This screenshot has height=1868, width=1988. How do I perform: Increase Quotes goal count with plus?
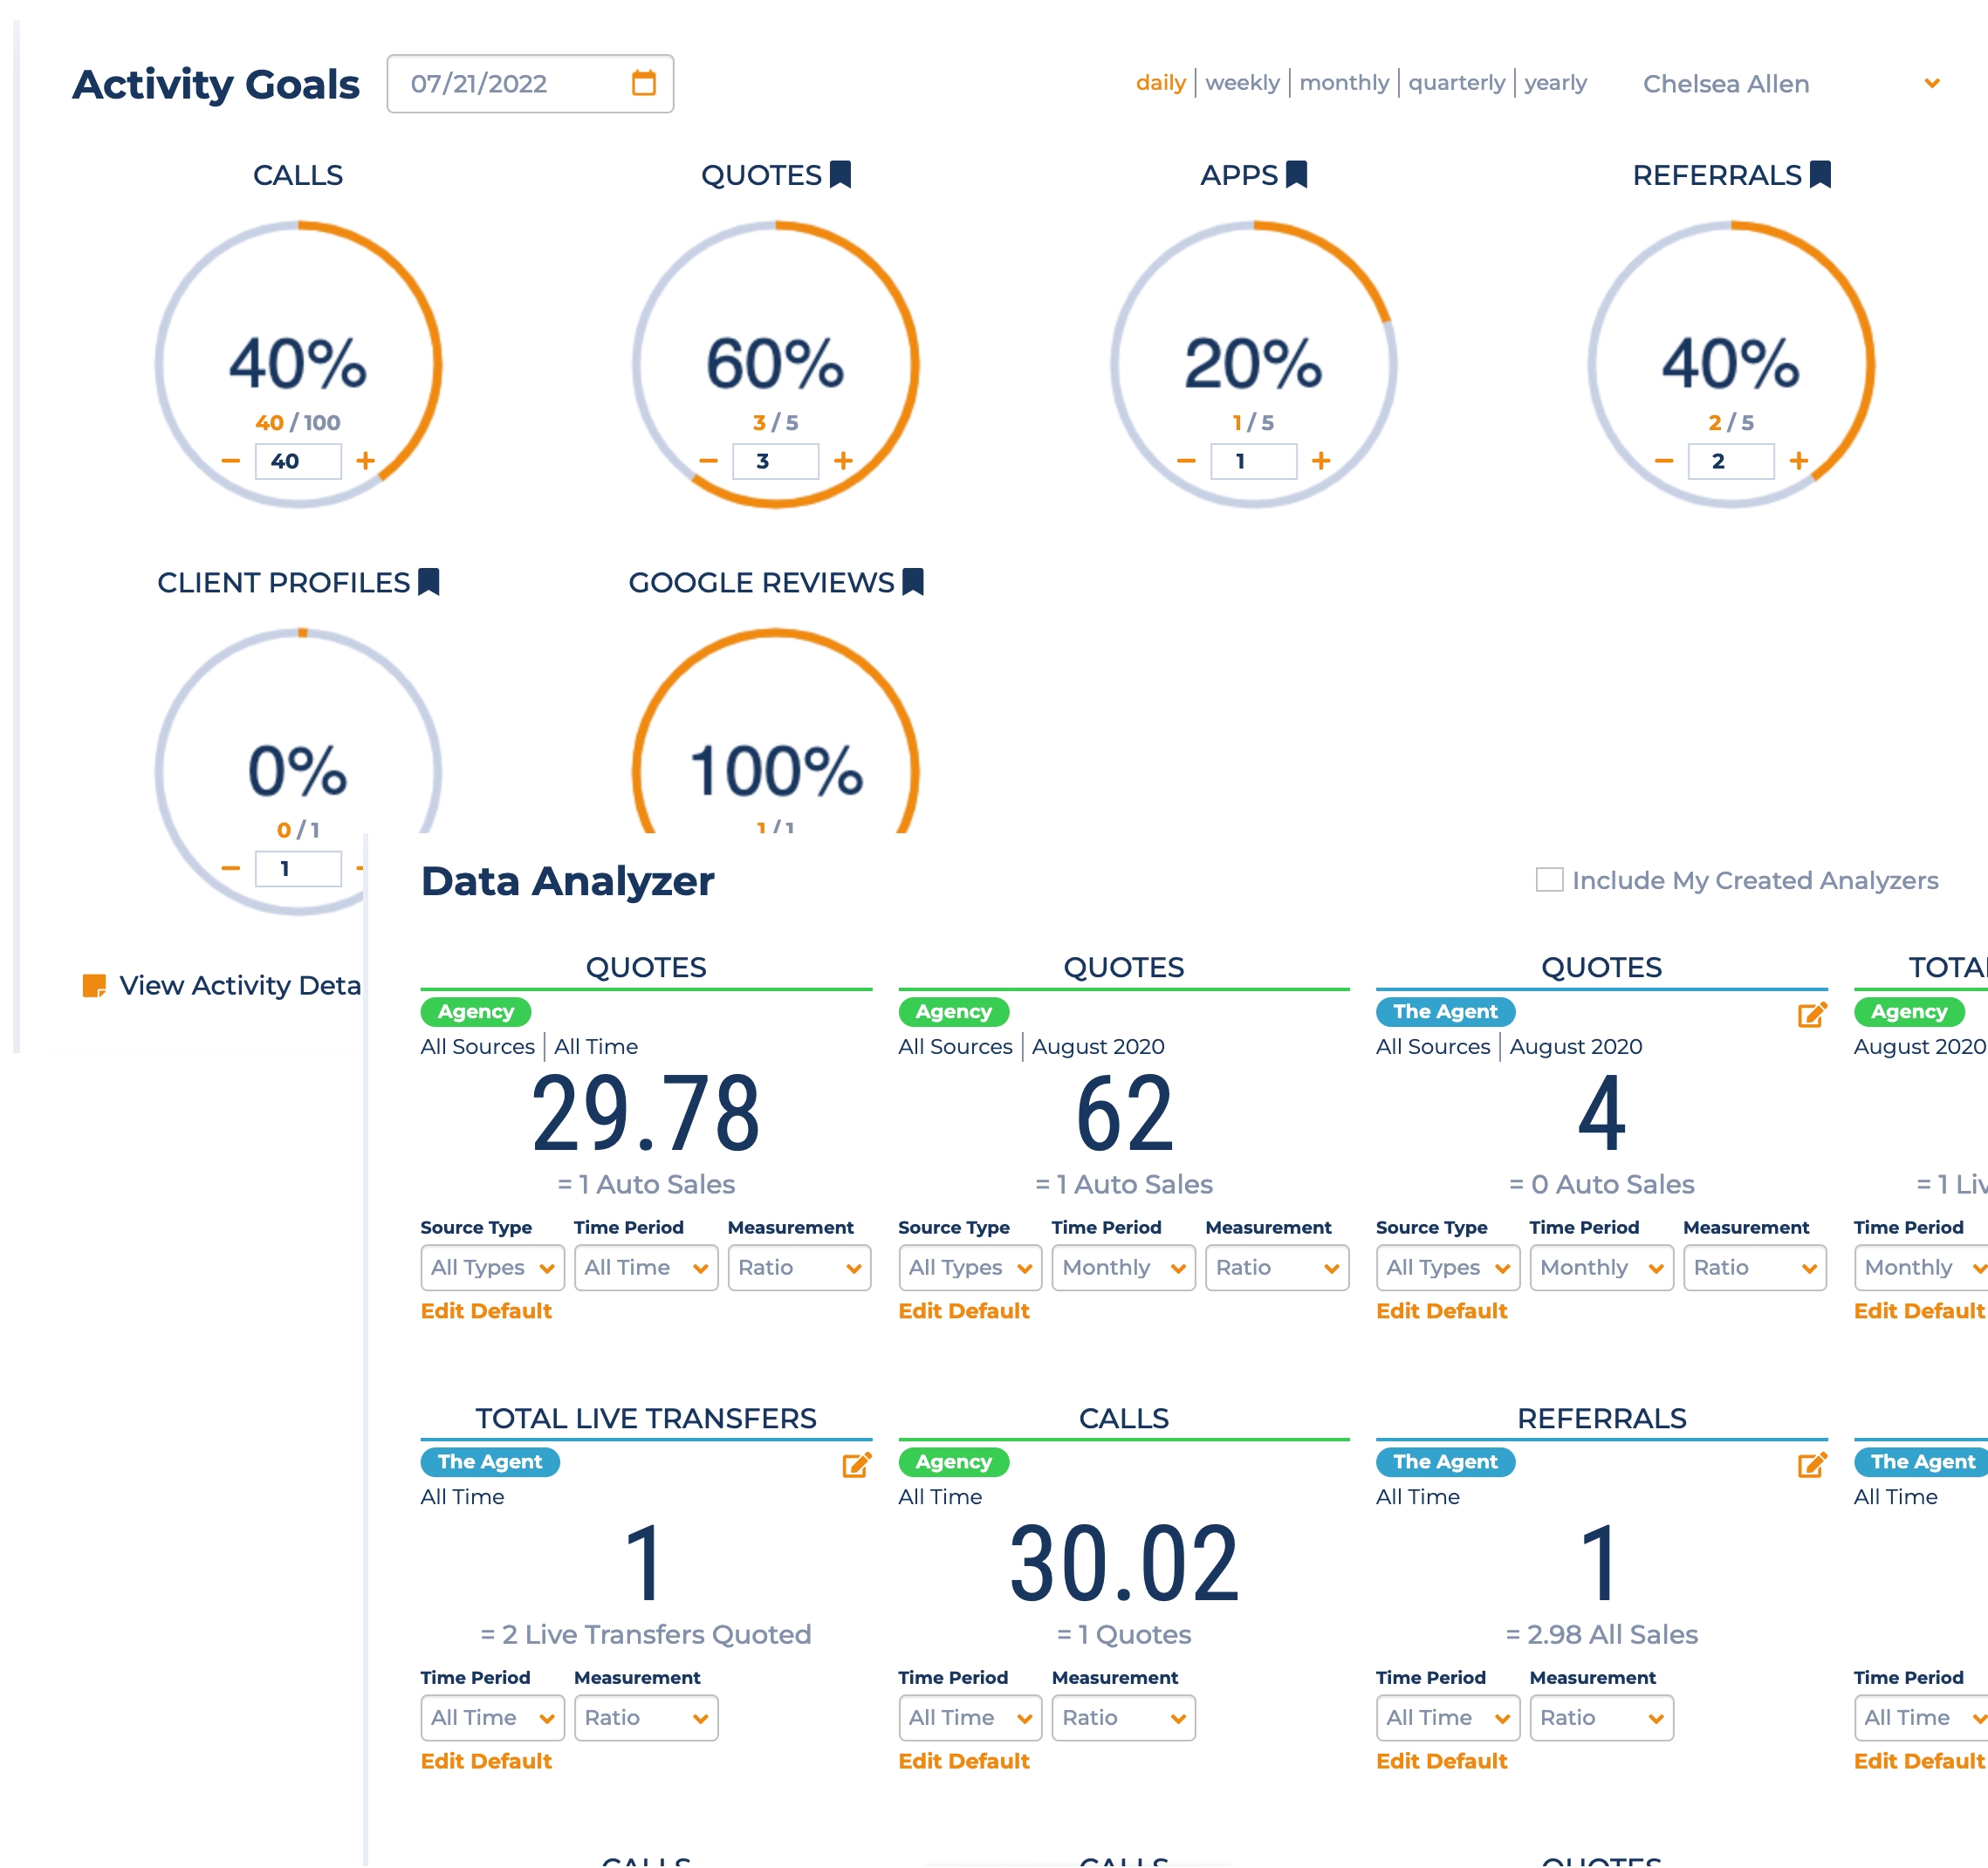tap(844, 461)
